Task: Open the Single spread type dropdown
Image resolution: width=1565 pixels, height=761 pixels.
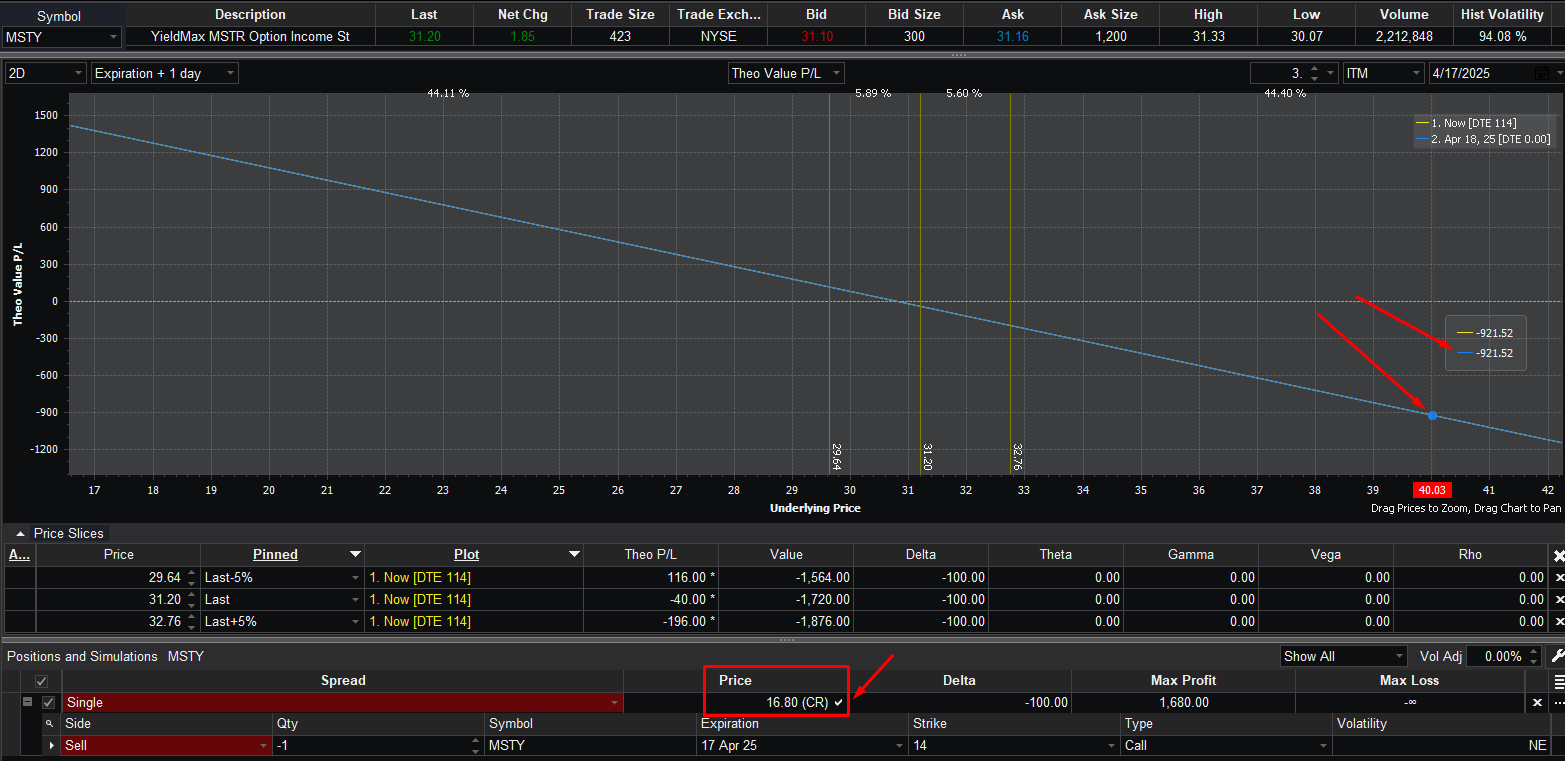Action: [614, 703]
